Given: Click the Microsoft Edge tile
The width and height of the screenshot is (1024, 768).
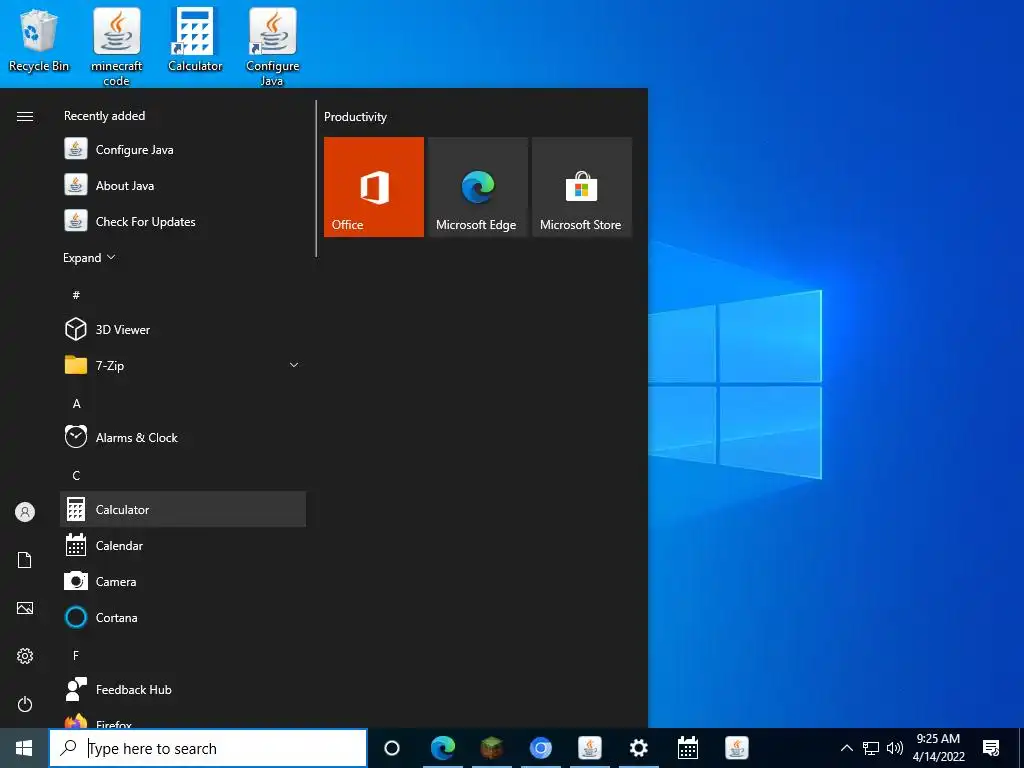Looking at the screenshot, I should pyautogui.click(x=477, y=187).
